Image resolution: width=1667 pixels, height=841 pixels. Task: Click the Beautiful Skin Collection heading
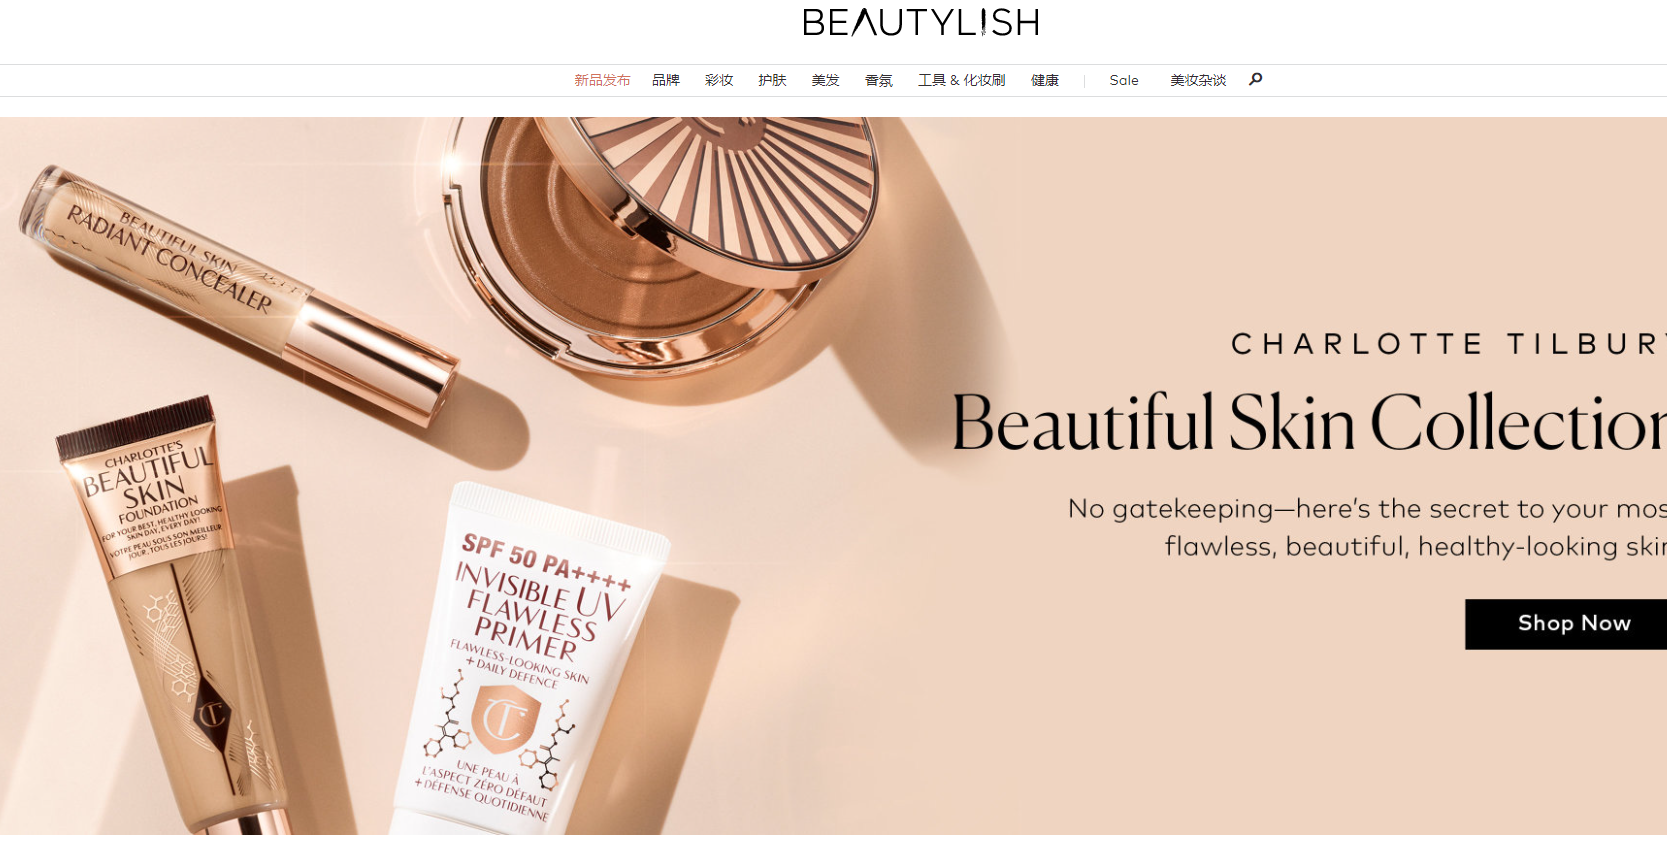(1309, 422)
